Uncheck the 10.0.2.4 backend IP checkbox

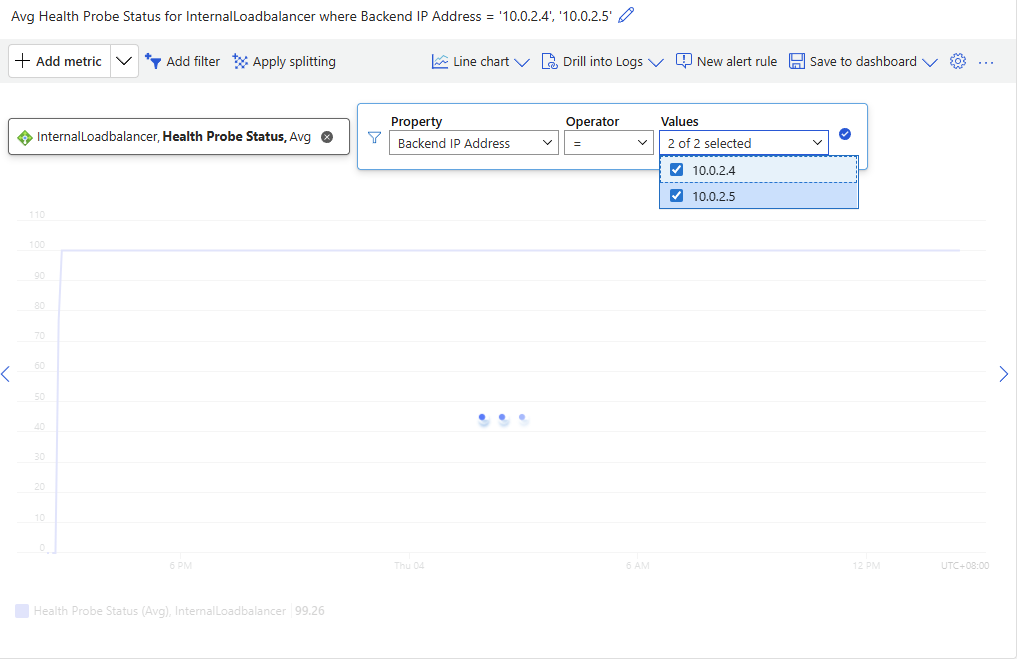coord(677,170)
